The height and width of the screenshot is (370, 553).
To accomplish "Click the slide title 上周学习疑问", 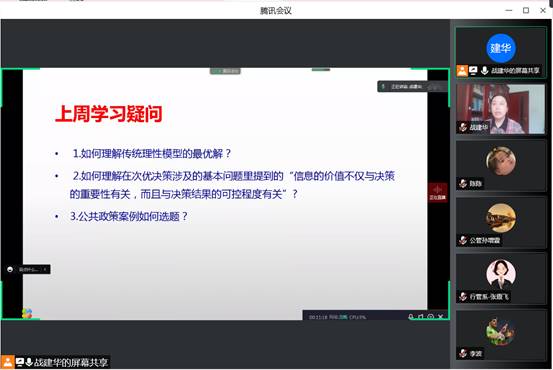I will 109,114.
